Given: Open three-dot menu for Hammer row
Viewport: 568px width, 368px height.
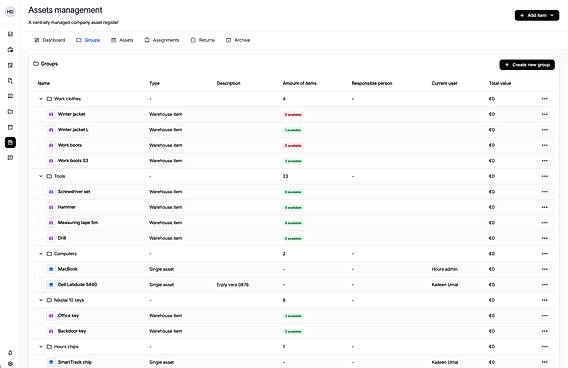Looking at the screenshot, I should tap(544, 207).
